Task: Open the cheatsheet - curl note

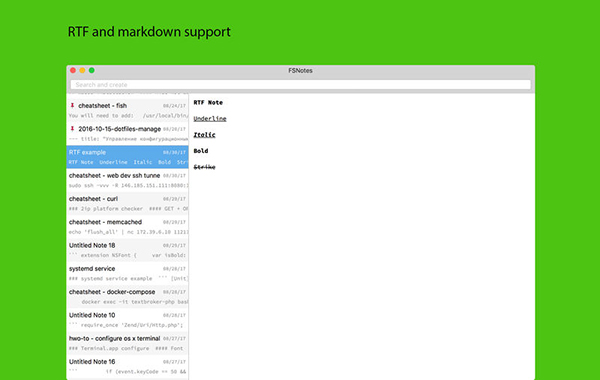Action: [127, 204]
